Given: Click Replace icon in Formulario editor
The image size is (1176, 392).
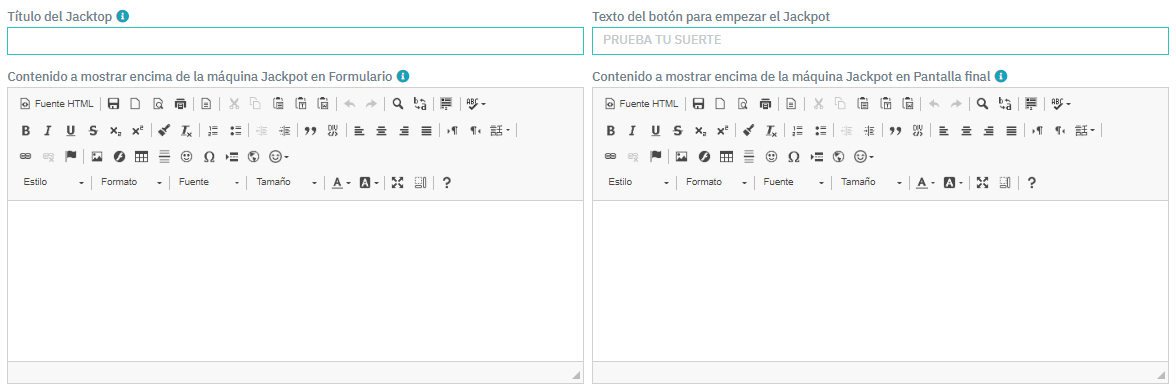Looking at the screenshot, I should tap(421, 103).
